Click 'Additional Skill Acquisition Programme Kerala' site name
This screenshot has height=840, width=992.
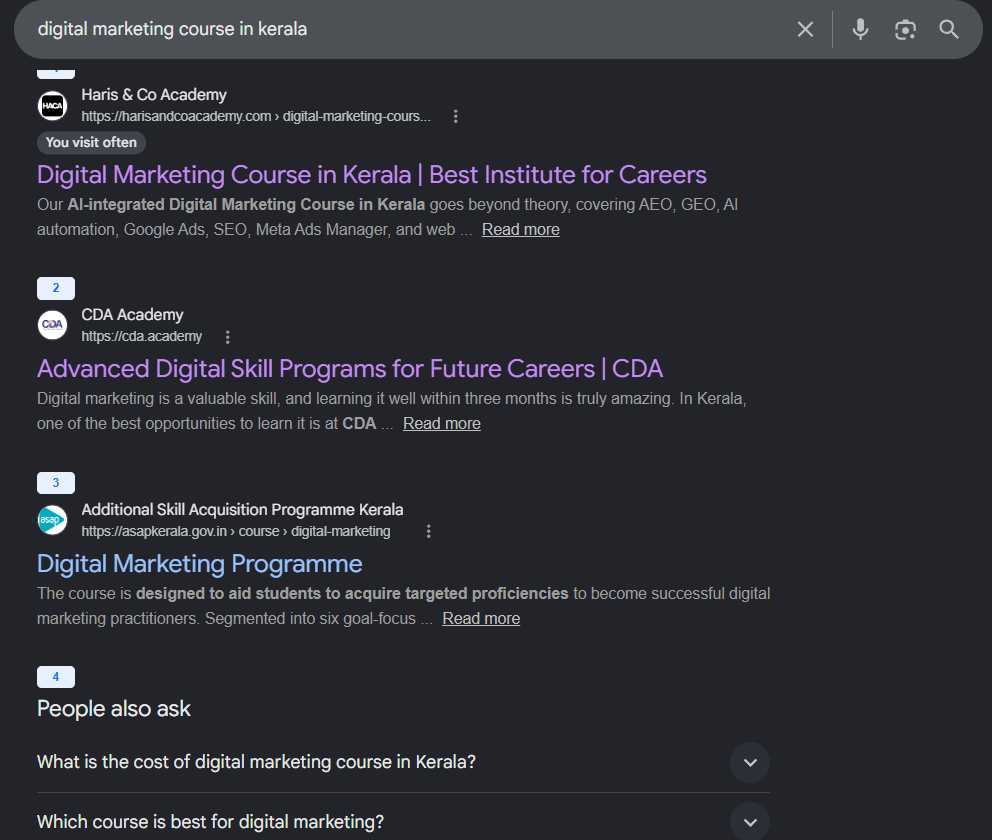242,510
